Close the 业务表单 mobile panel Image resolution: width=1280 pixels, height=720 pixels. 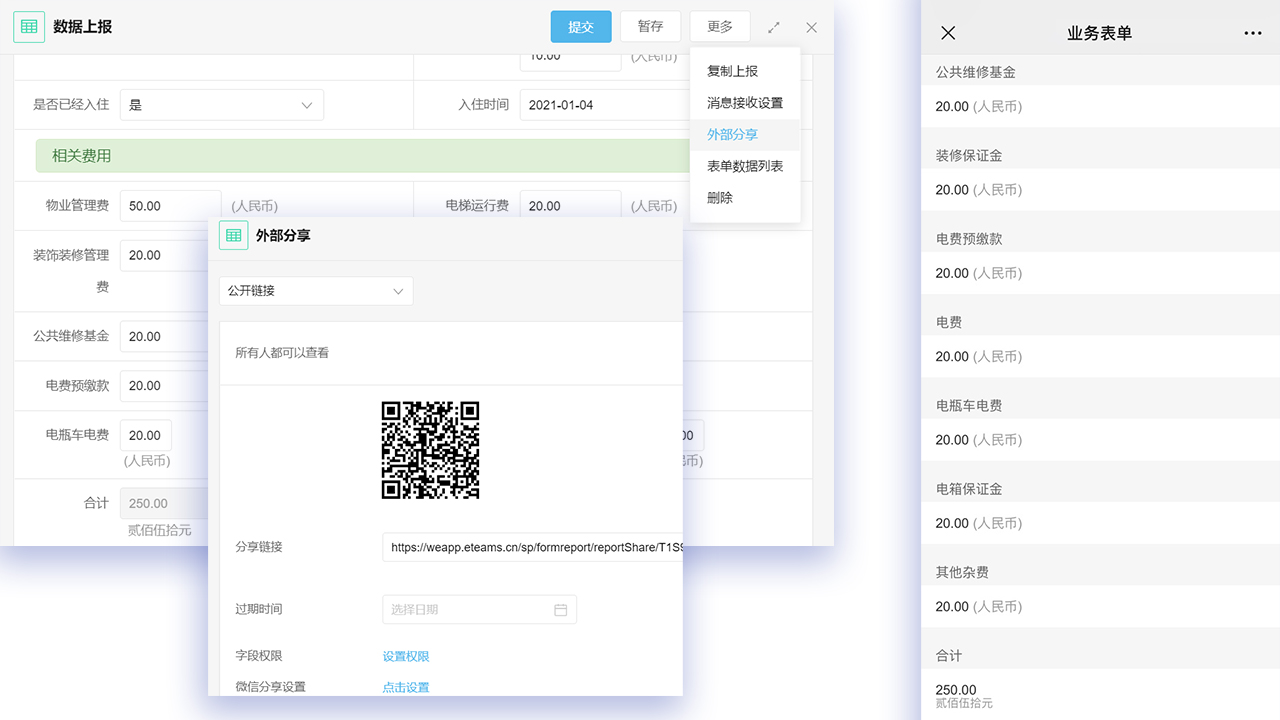pos(948,33)
